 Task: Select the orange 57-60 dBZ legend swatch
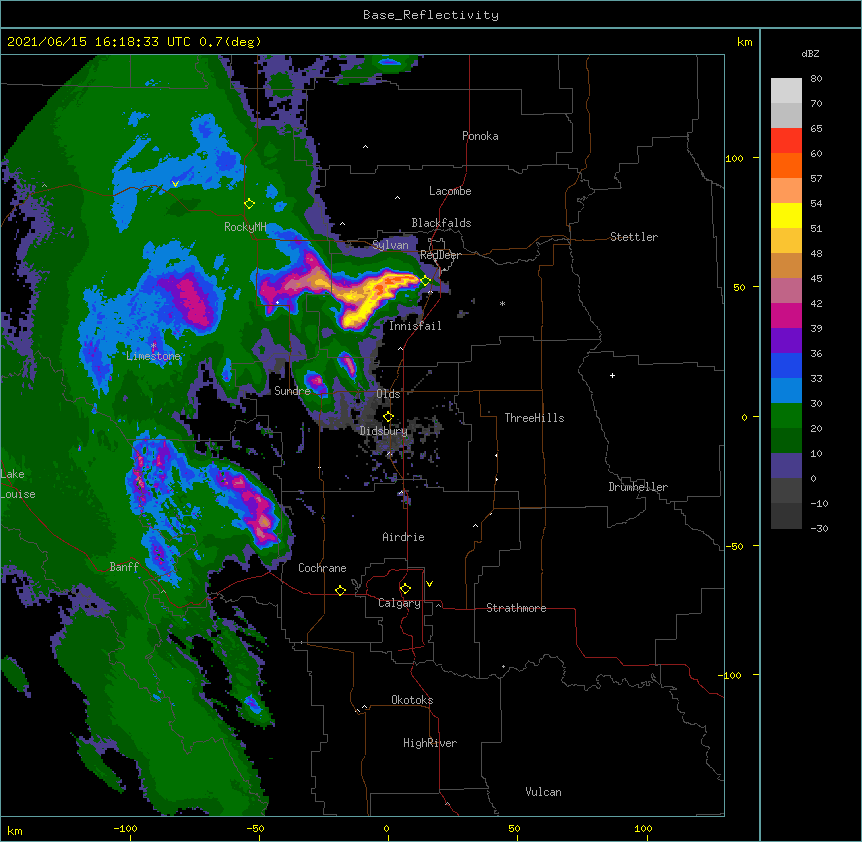(786, 165)
